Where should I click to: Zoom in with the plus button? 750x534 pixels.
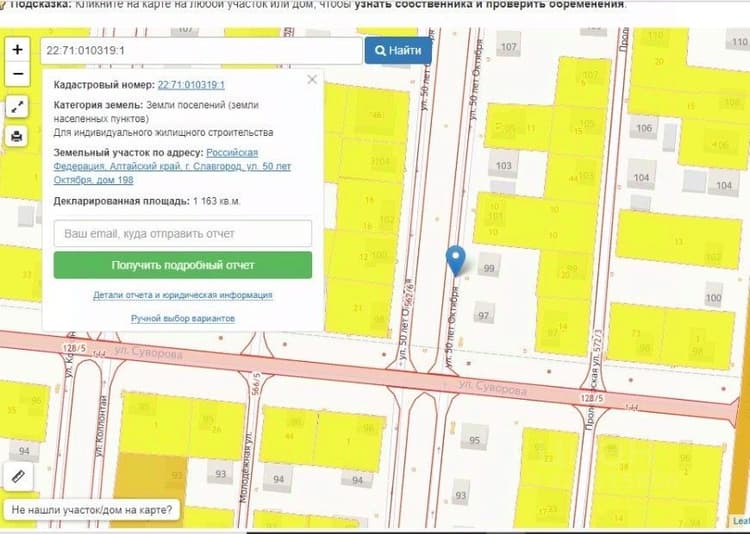pos(17,49)
